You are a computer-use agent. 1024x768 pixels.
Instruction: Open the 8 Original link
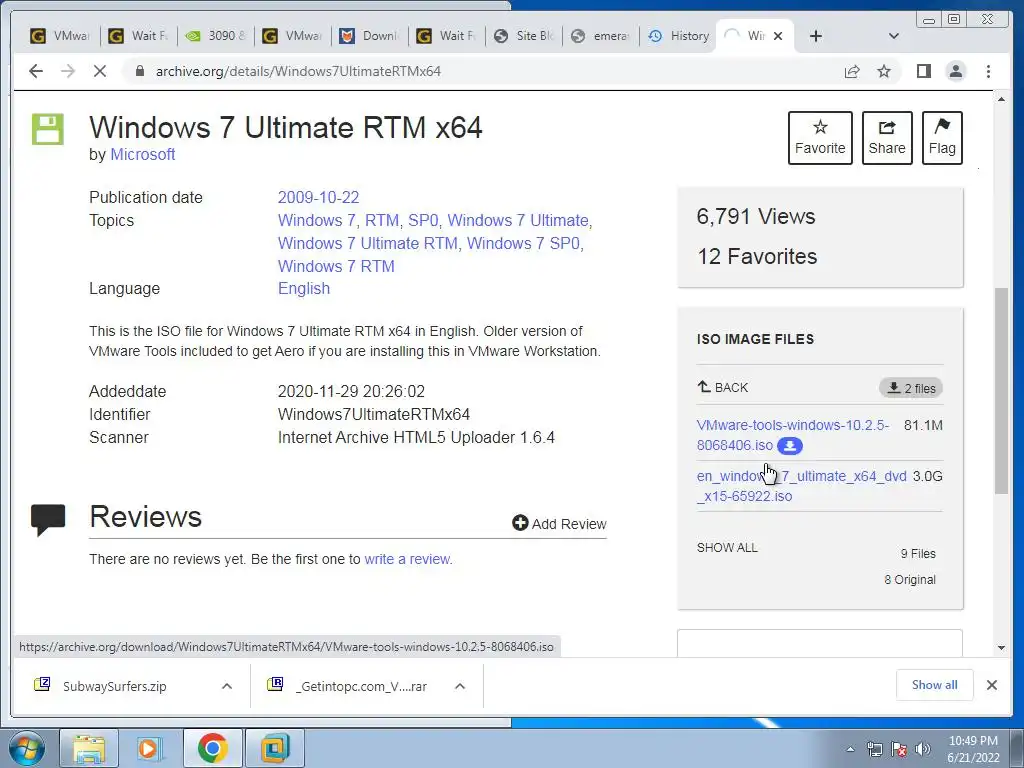(x=910, y=580)
